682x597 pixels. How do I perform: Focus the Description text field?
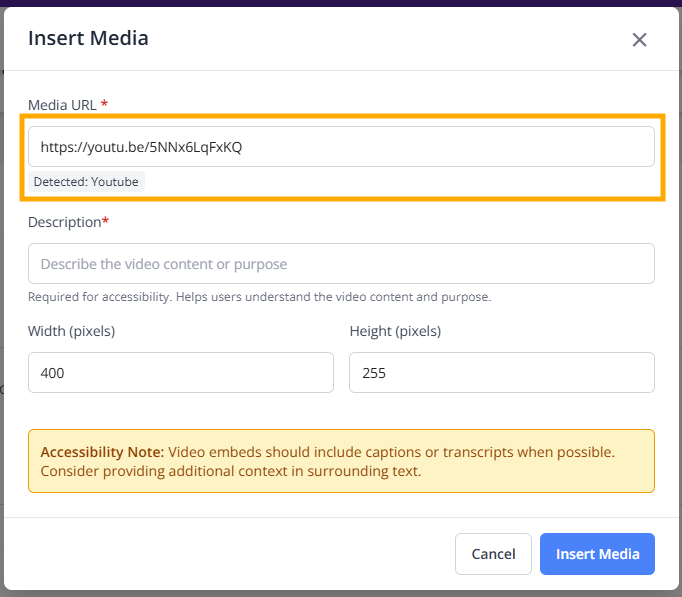point(341,264)
